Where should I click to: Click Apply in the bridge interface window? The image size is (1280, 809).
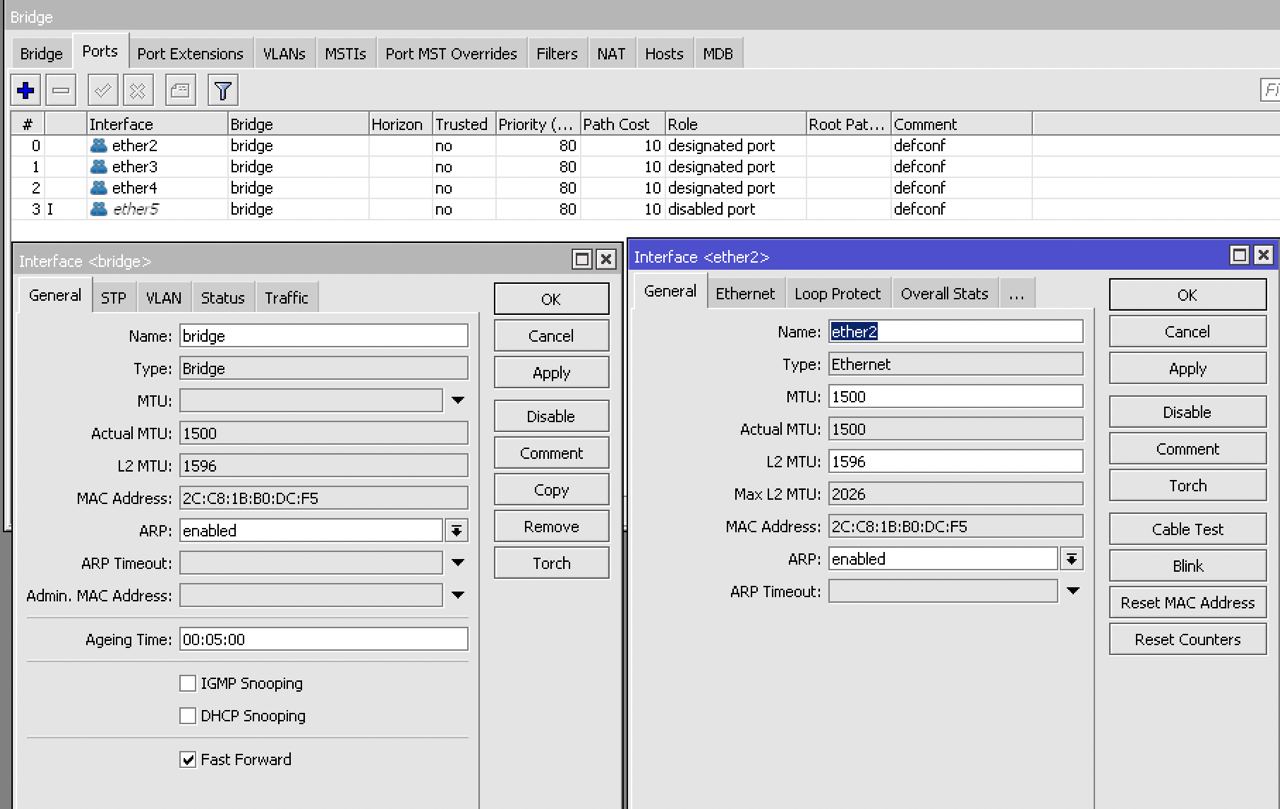click(551, 372)
